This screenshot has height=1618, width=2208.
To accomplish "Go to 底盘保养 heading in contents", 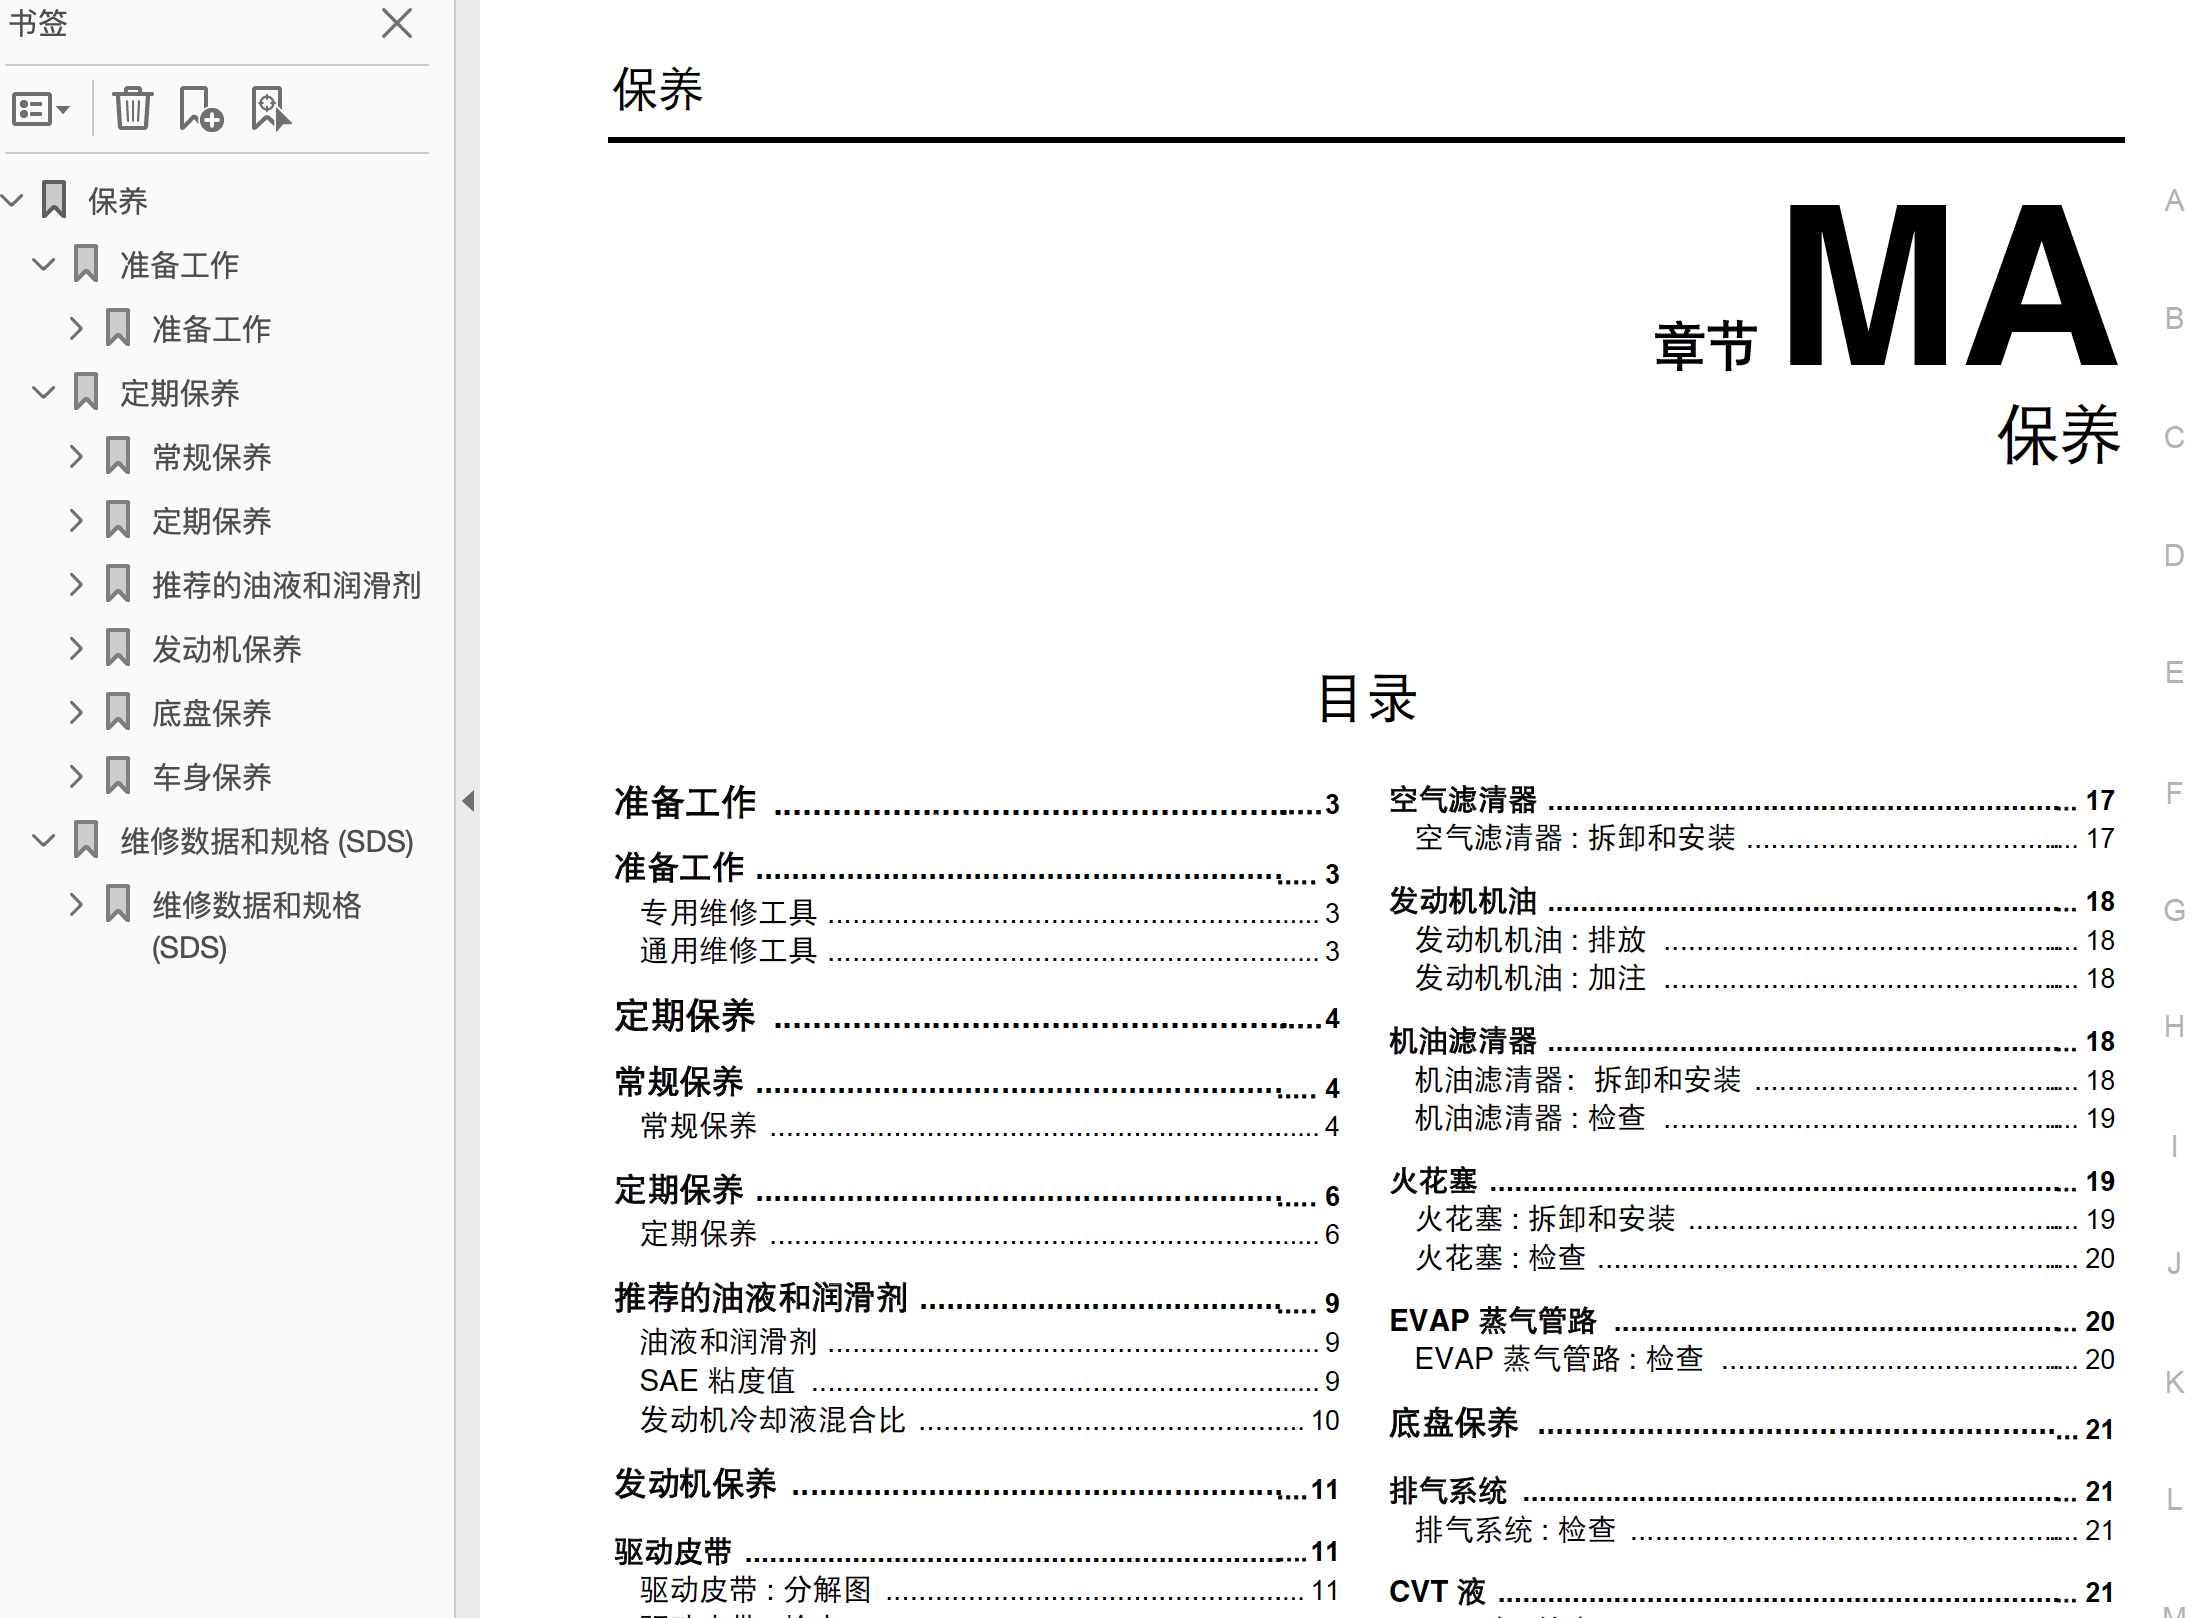I will [x=1752, y=1424].
